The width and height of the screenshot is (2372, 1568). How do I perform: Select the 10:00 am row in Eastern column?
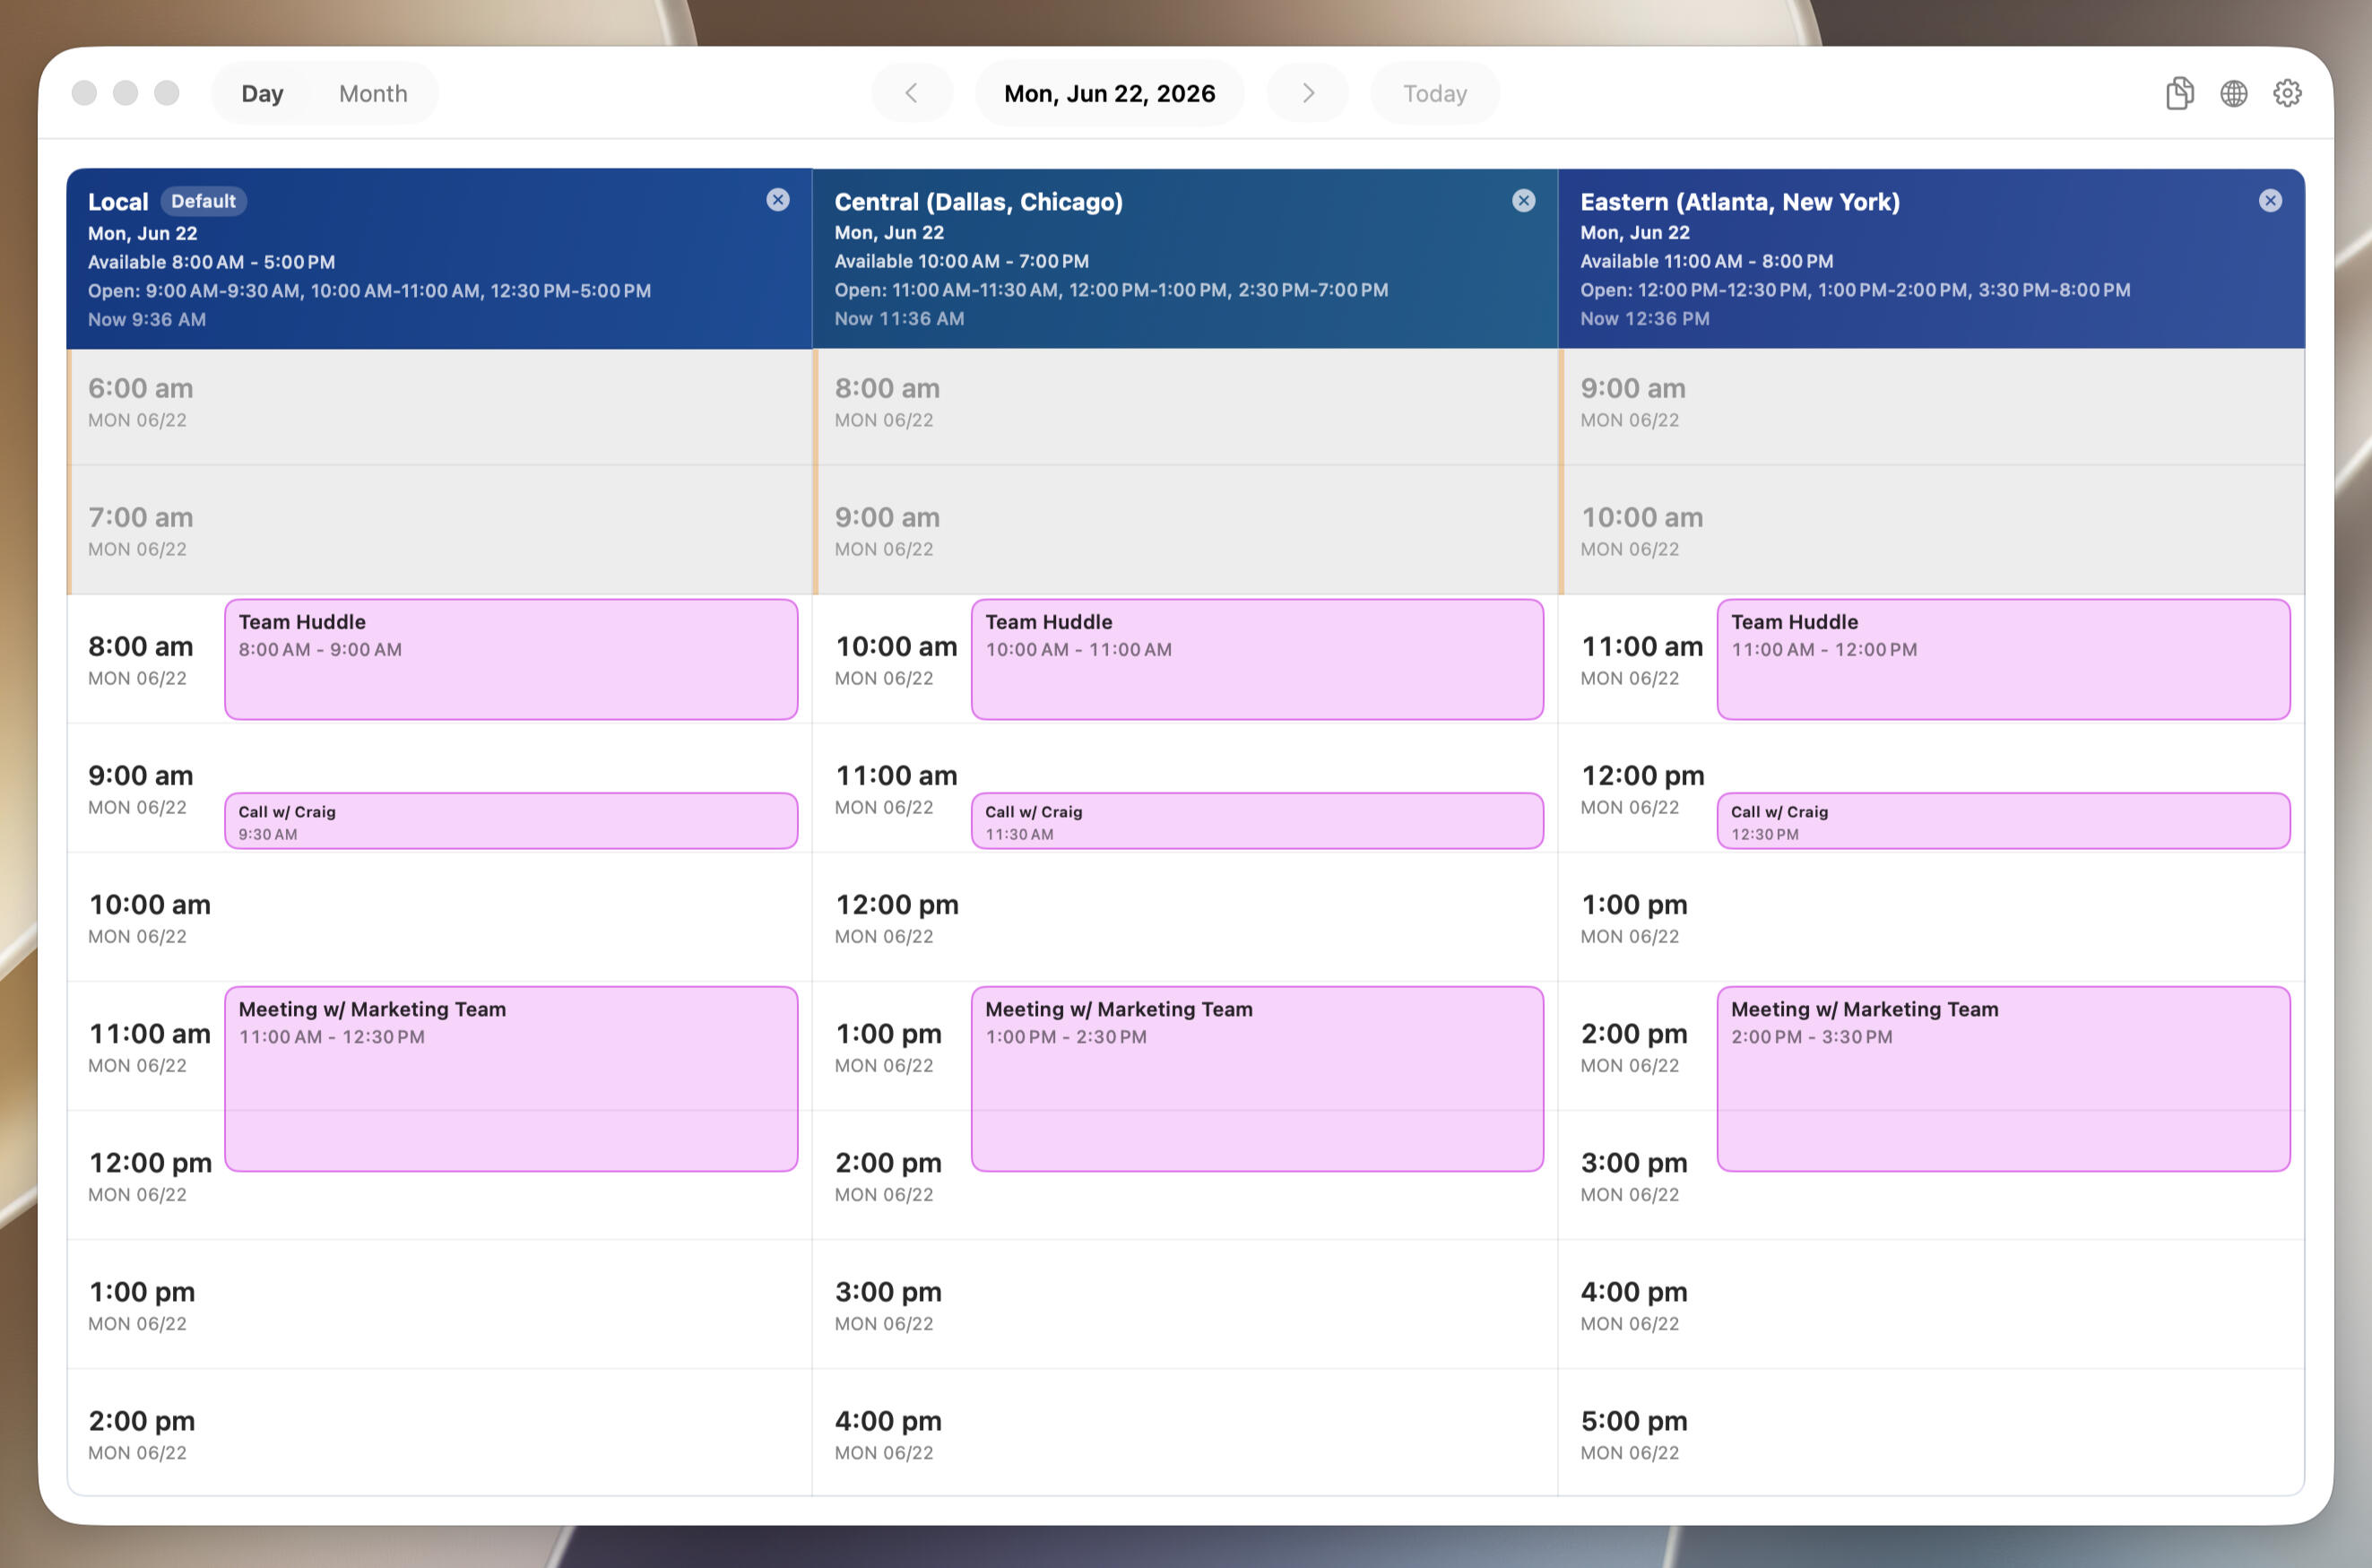tap(1931, 530)
